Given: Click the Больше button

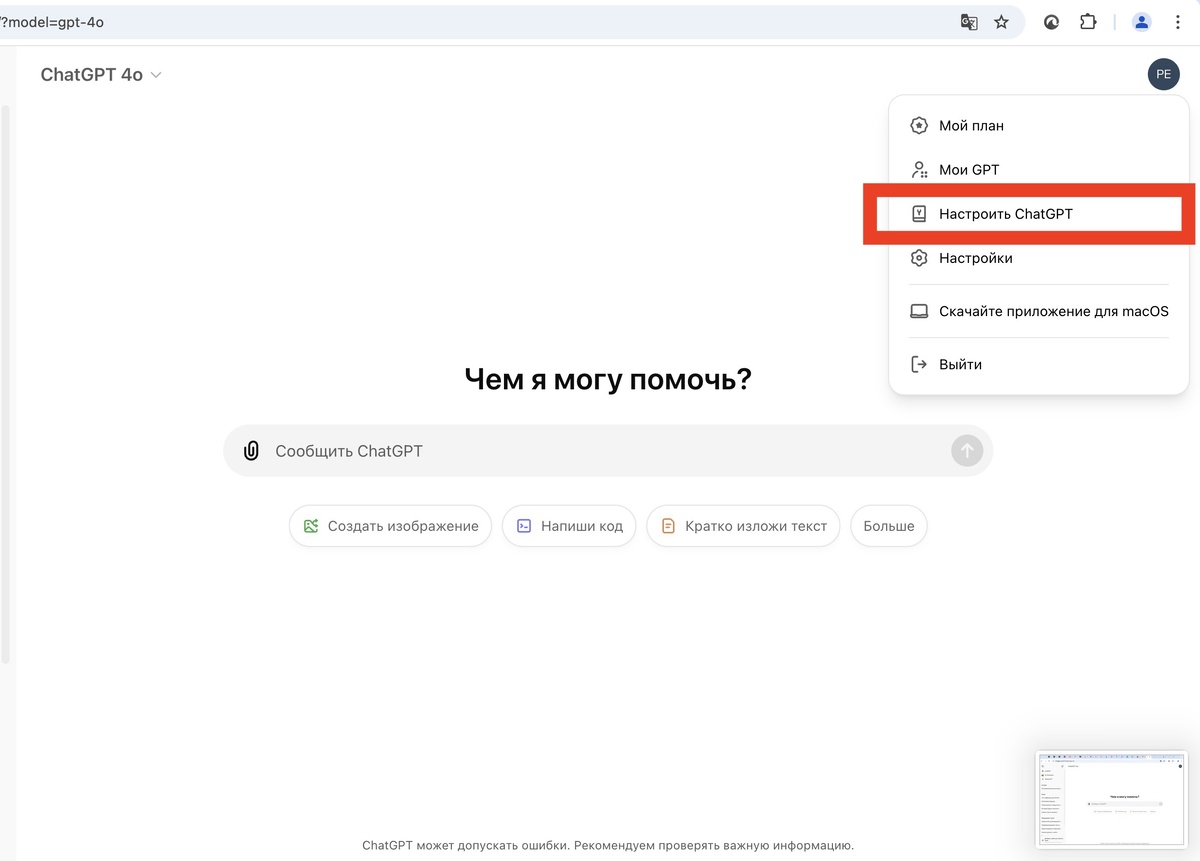Looking at the screenshot, I should click(x=889, y=526).
